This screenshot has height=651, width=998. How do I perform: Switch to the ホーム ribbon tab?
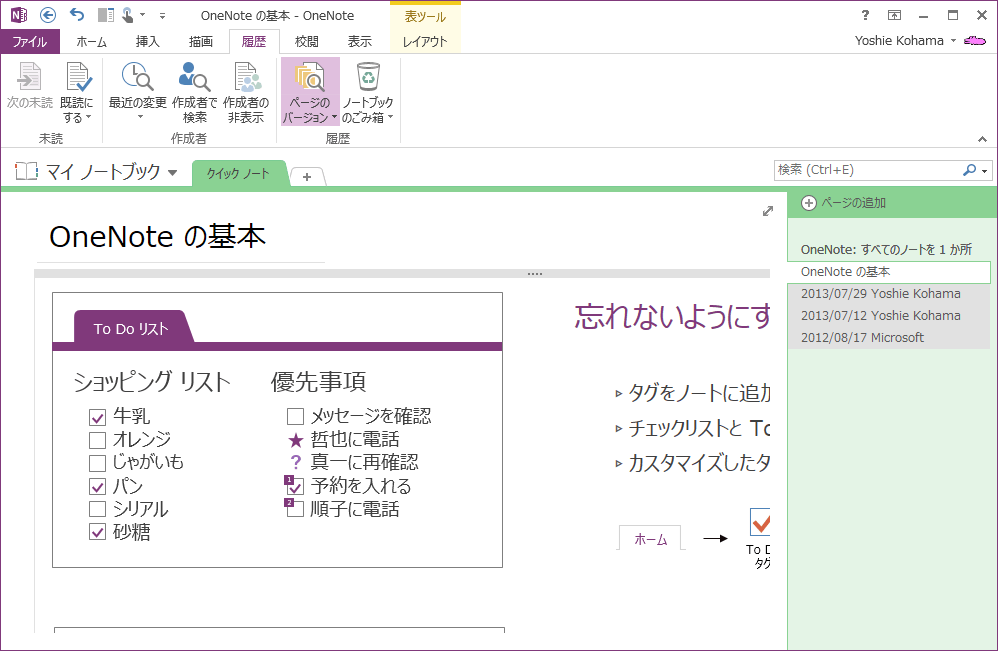point(92,41)
